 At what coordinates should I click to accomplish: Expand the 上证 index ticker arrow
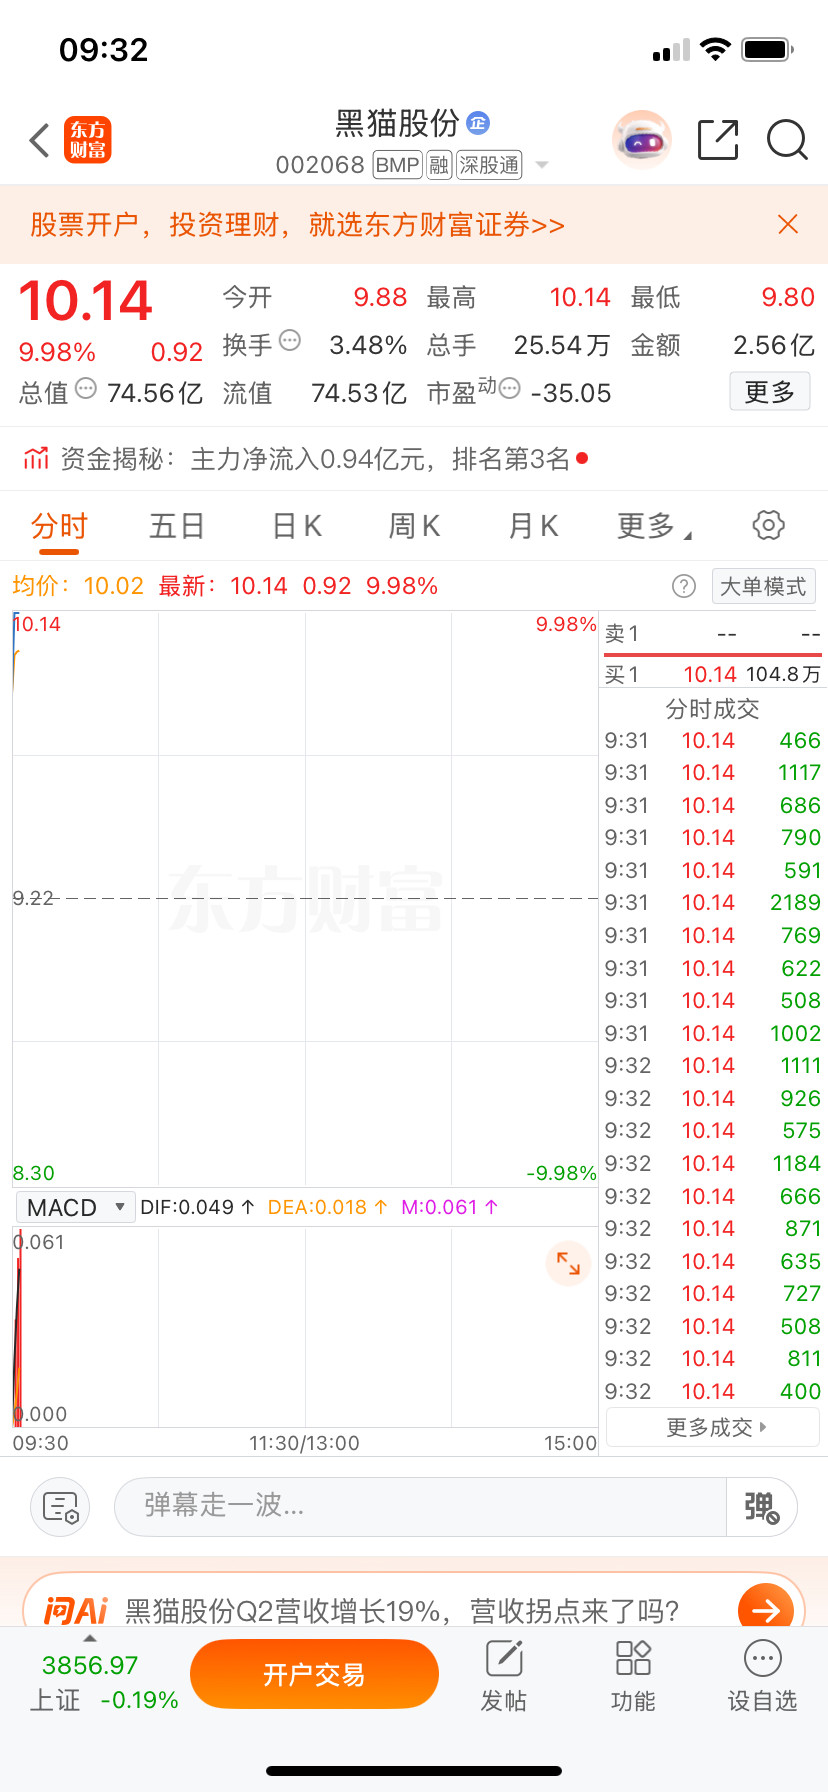(90, 1638)
